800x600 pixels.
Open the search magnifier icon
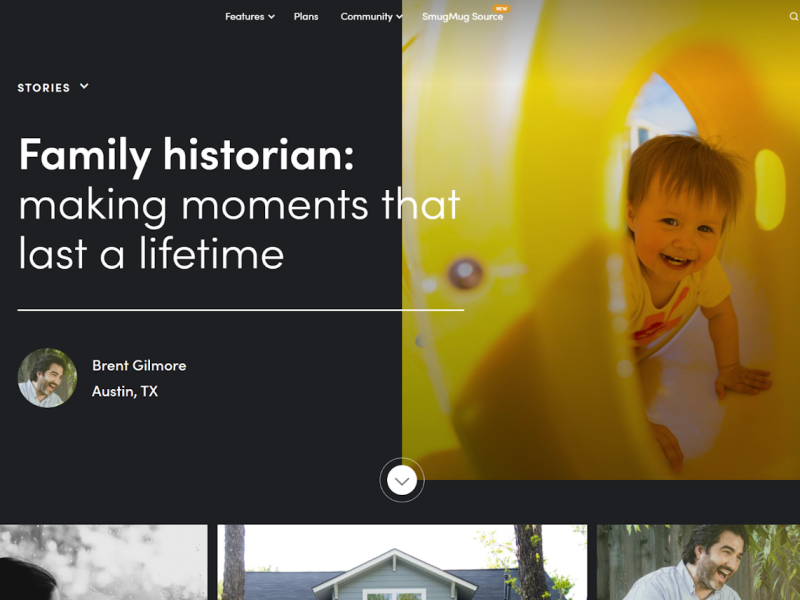[793, 16]
